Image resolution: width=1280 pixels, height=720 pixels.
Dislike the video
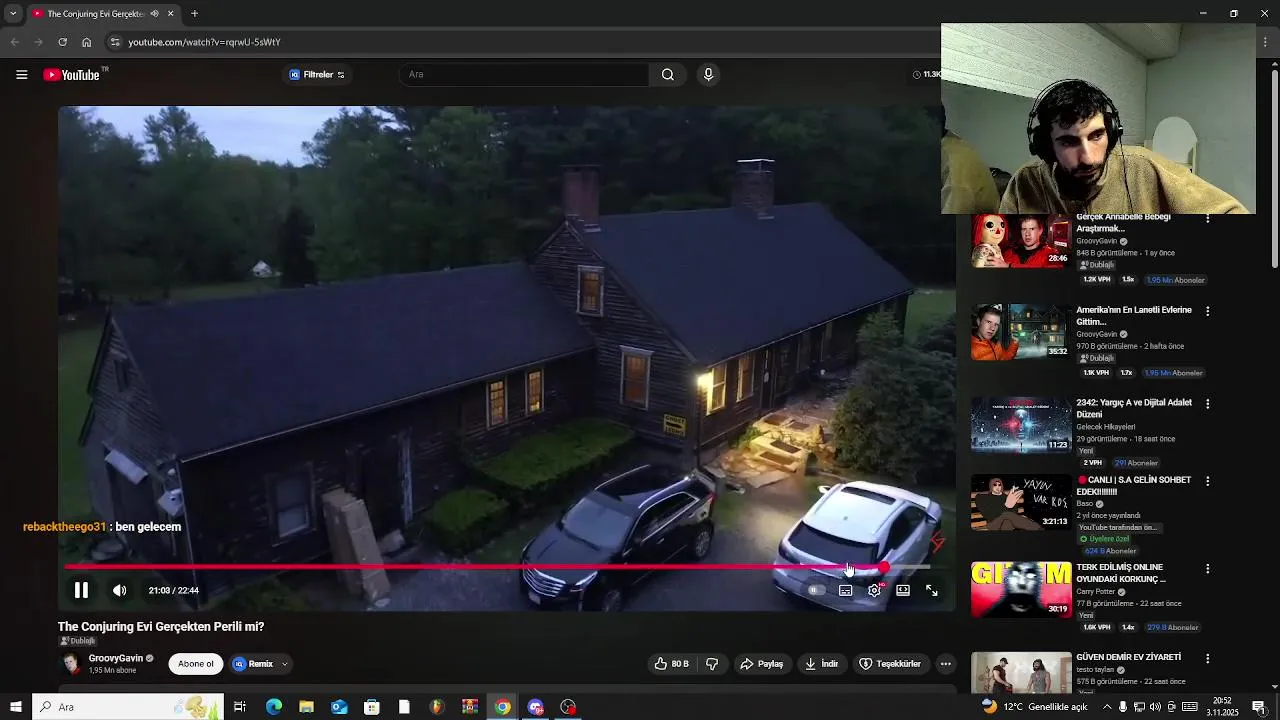click(712, 664)
